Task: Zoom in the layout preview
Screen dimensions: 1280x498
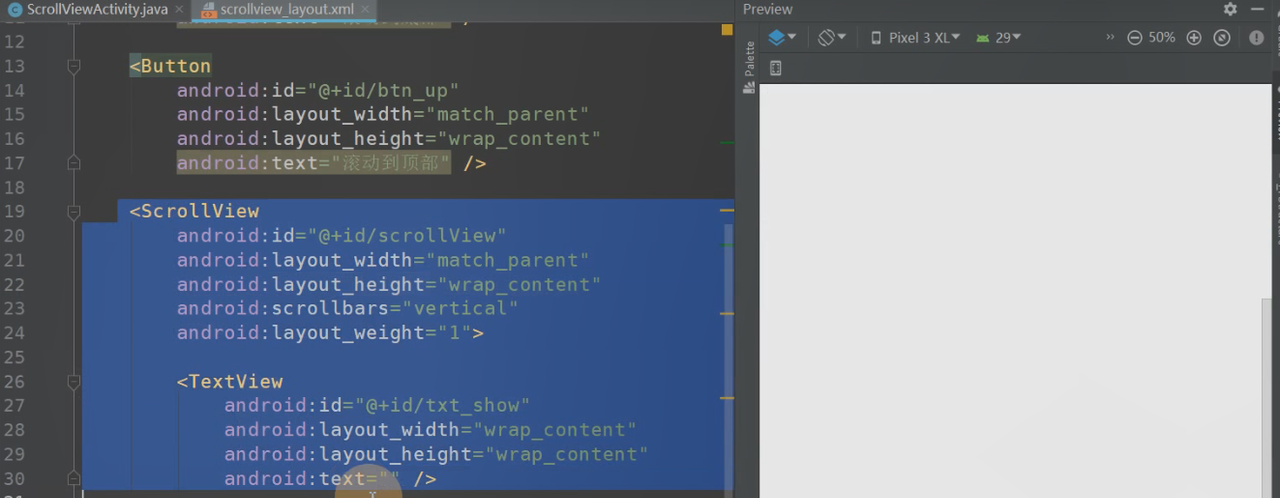Action: pyautogui.click(x=1193, y=37)
